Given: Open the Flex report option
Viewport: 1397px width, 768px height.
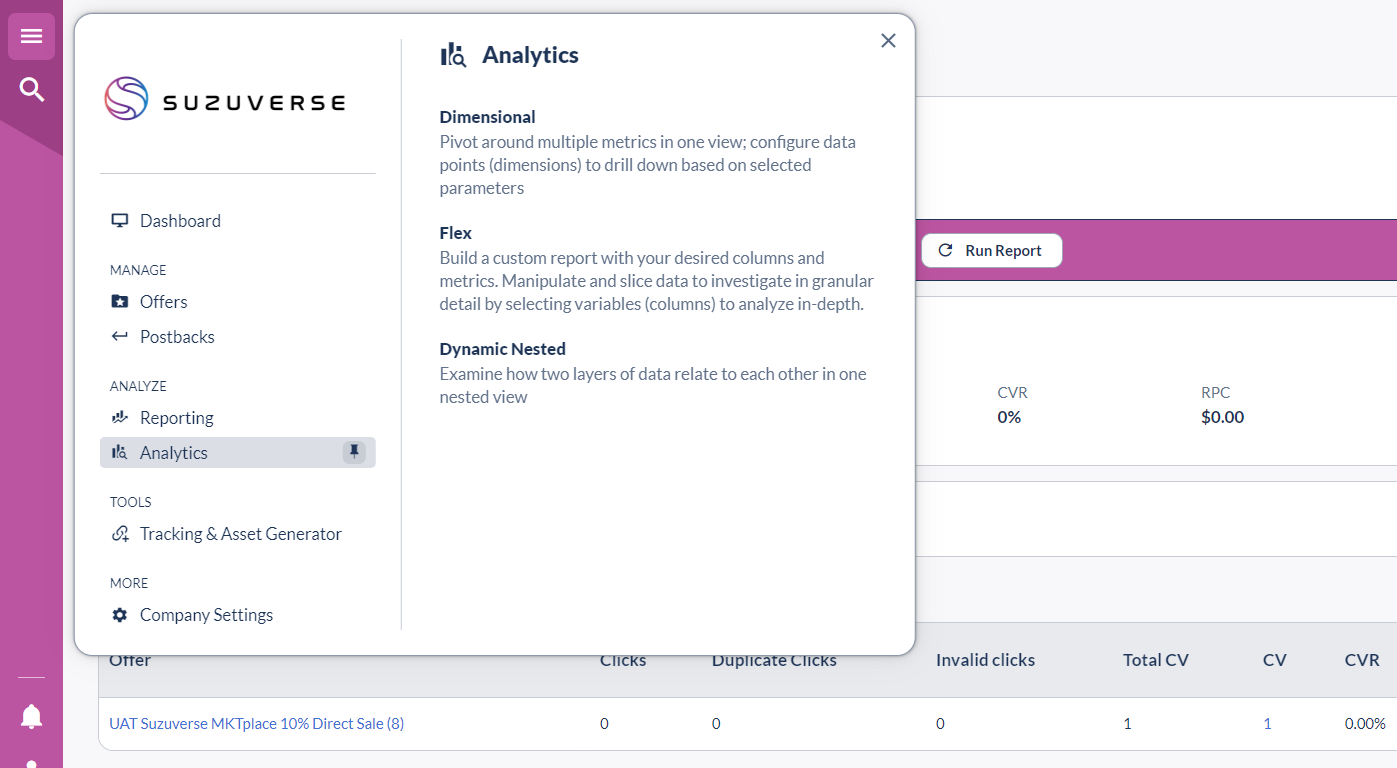Looking at the screenshot, I should tap(455, 233).
